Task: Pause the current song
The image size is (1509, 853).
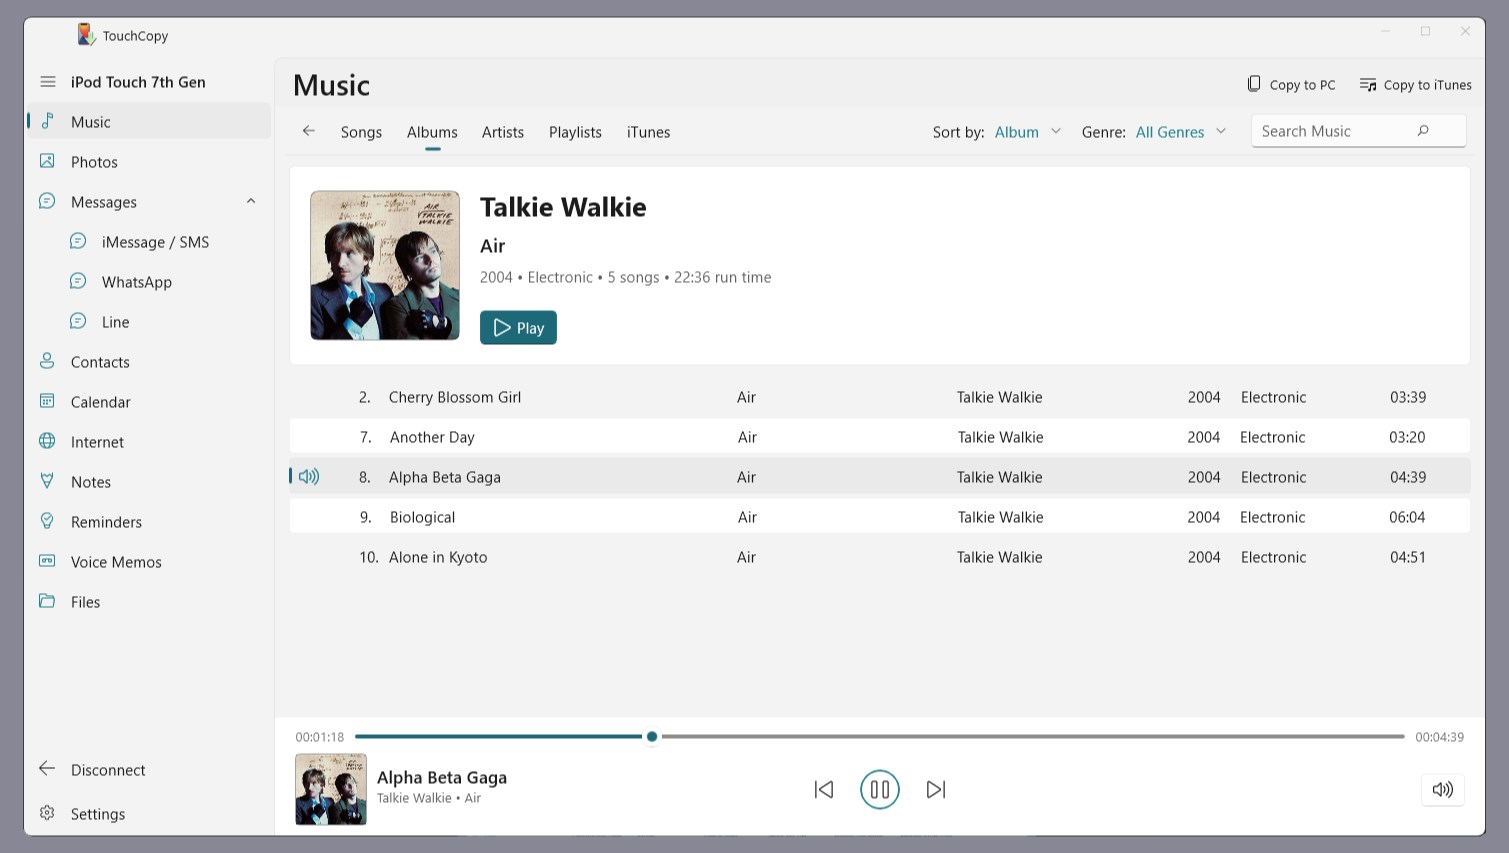Action: 880,789
